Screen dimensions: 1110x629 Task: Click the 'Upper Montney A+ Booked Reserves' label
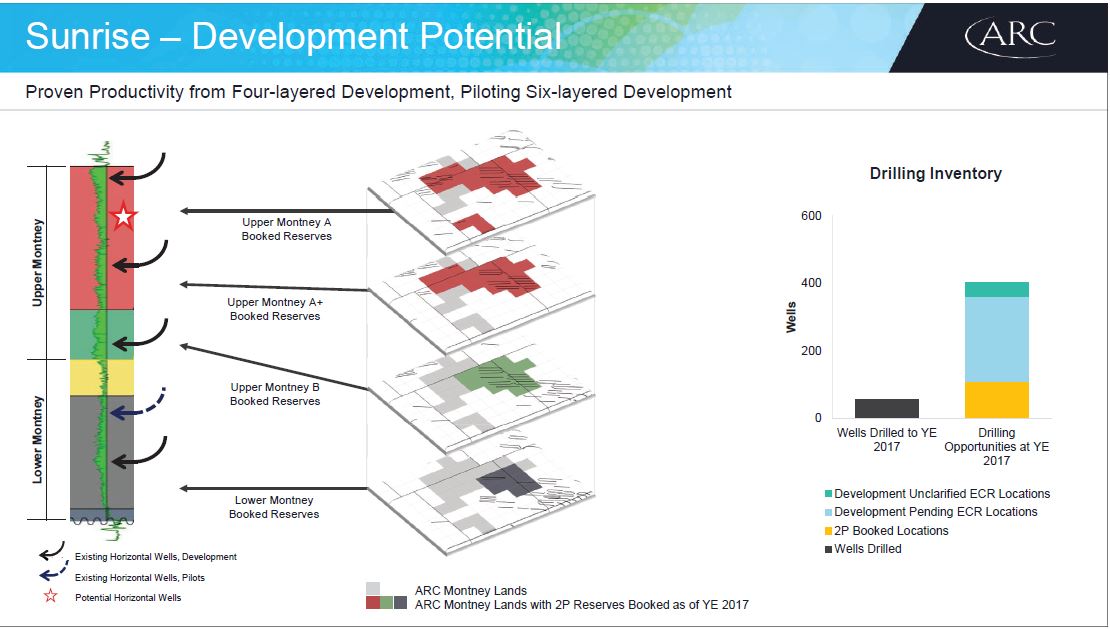[275, 309]
